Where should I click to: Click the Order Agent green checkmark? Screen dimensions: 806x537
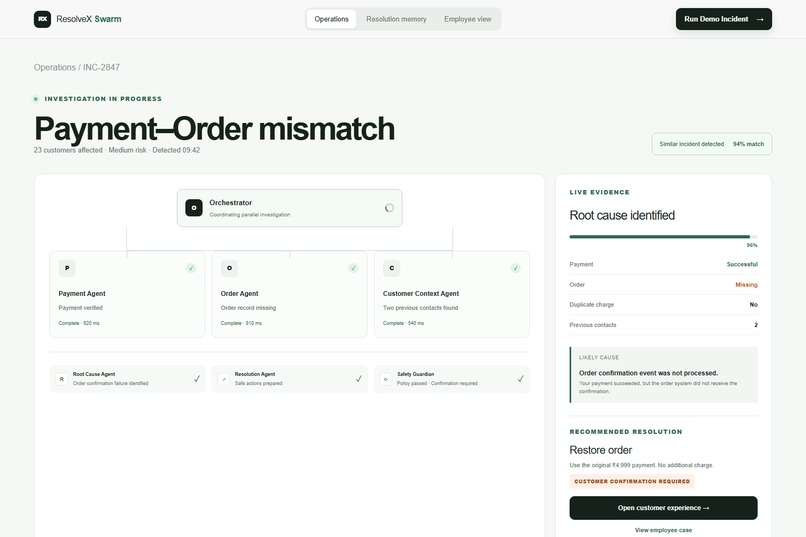point(353,268)
